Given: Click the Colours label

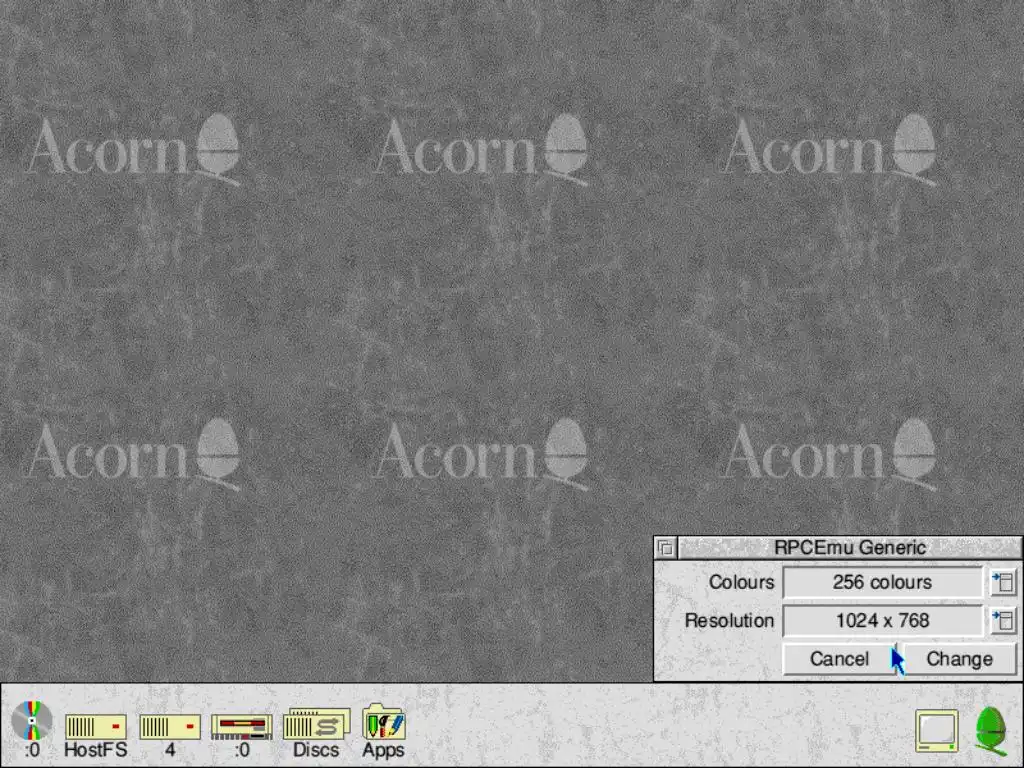Looking at the screenshot, I should coord(741,582).
